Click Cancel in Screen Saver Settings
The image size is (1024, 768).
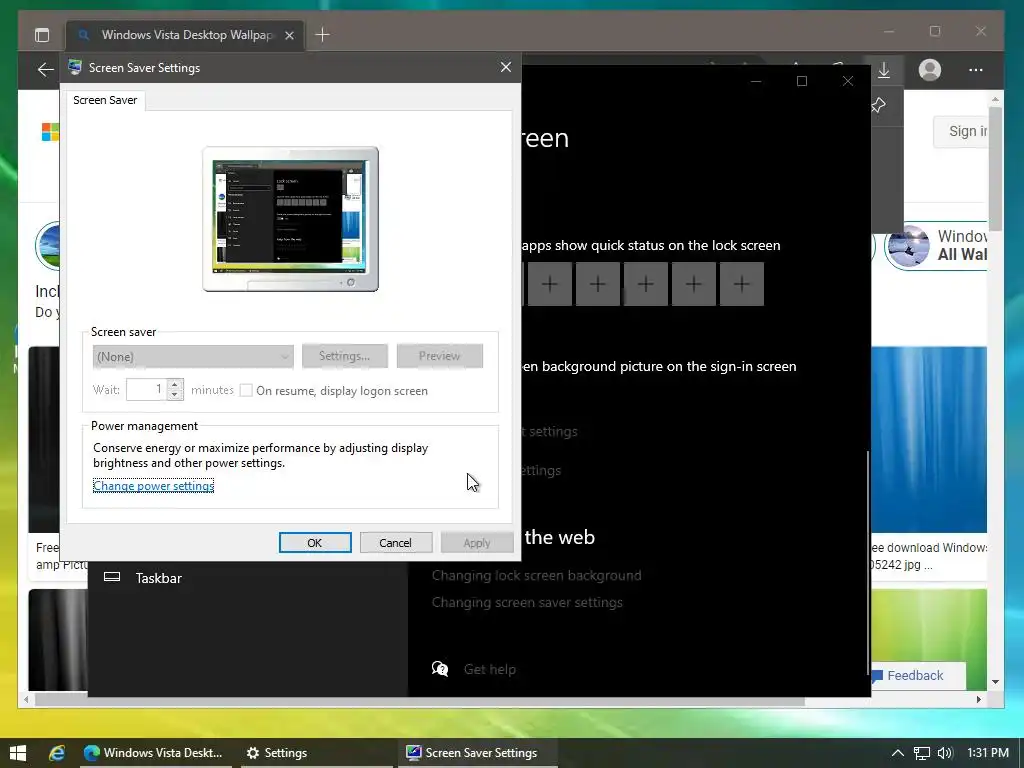[x=396, y=543]
